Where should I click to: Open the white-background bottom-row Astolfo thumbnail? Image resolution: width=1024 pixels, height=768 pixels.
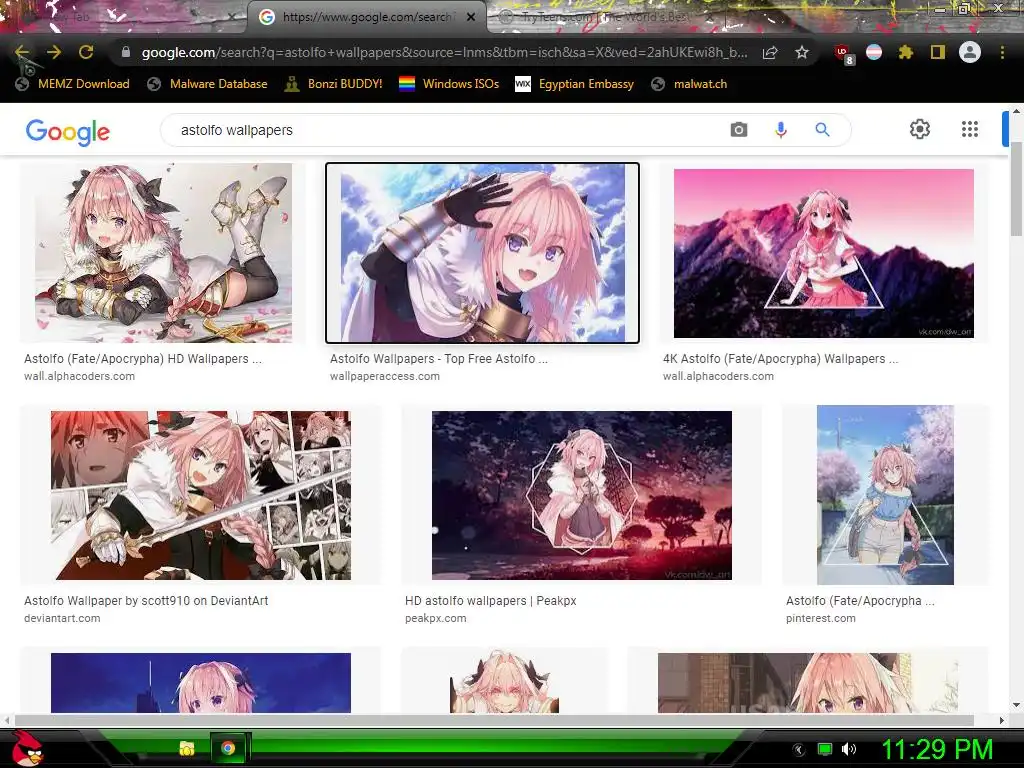tap(504, 681)
